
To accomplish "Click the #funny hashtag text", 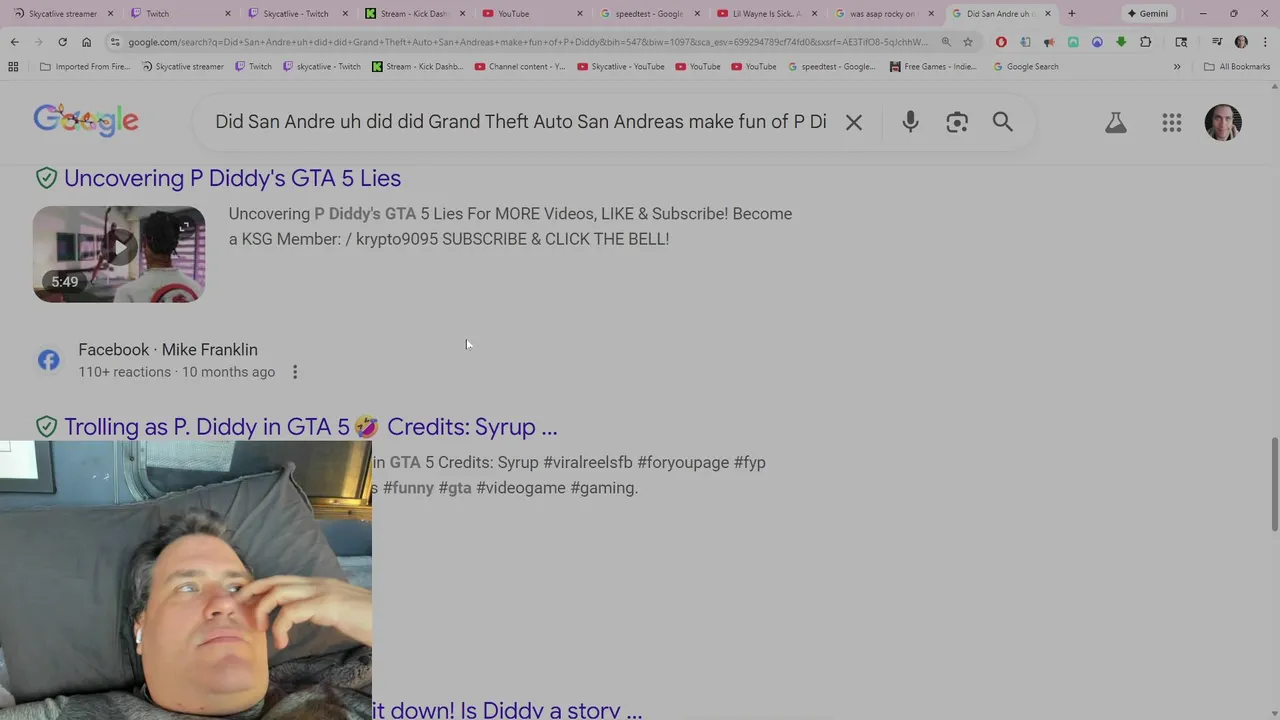I will (x=408, y=488).
